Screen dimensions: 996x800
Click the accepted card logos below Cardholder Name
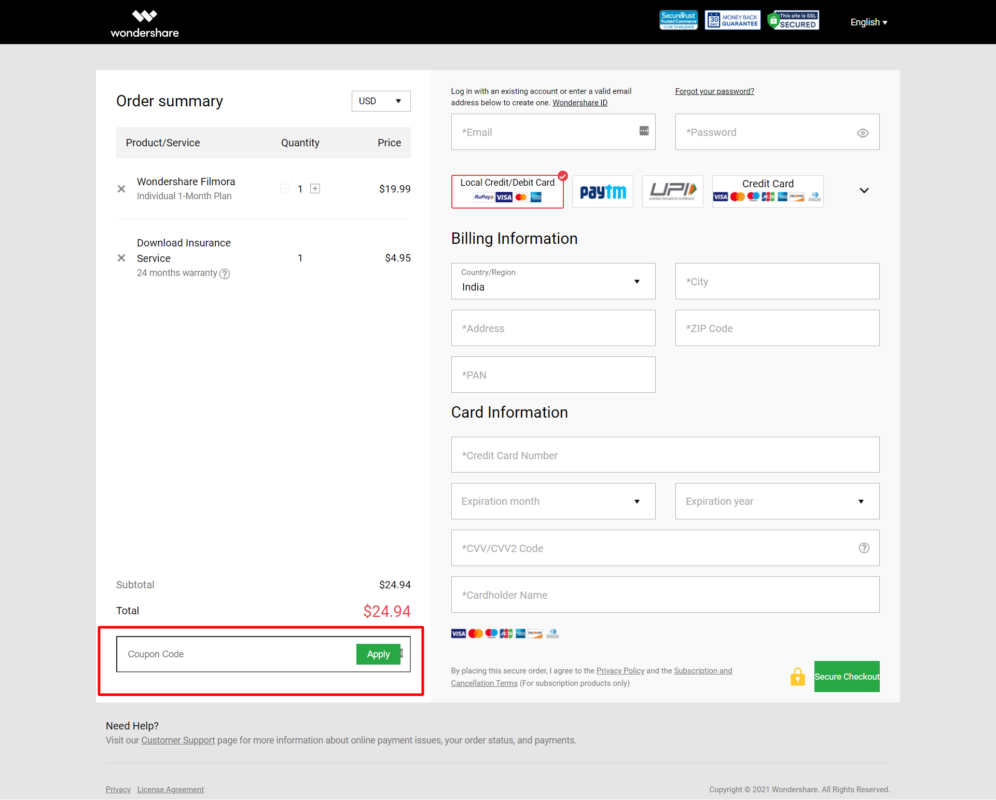click(505, 634)
